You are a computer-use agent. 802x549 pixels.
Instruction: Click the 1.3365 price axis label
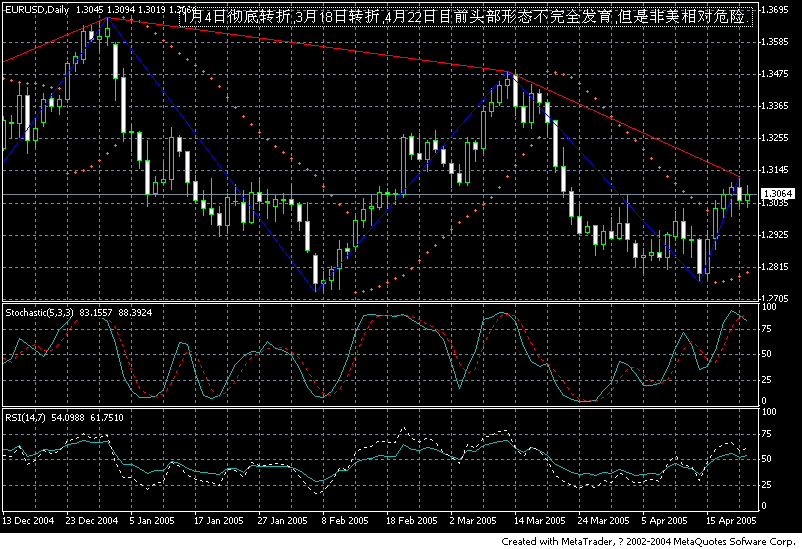775,106
